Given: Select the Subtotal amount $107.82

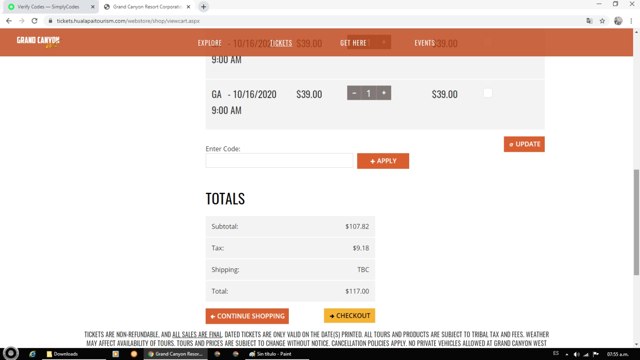Looking at the screenshot, I should tap(357, 227).
